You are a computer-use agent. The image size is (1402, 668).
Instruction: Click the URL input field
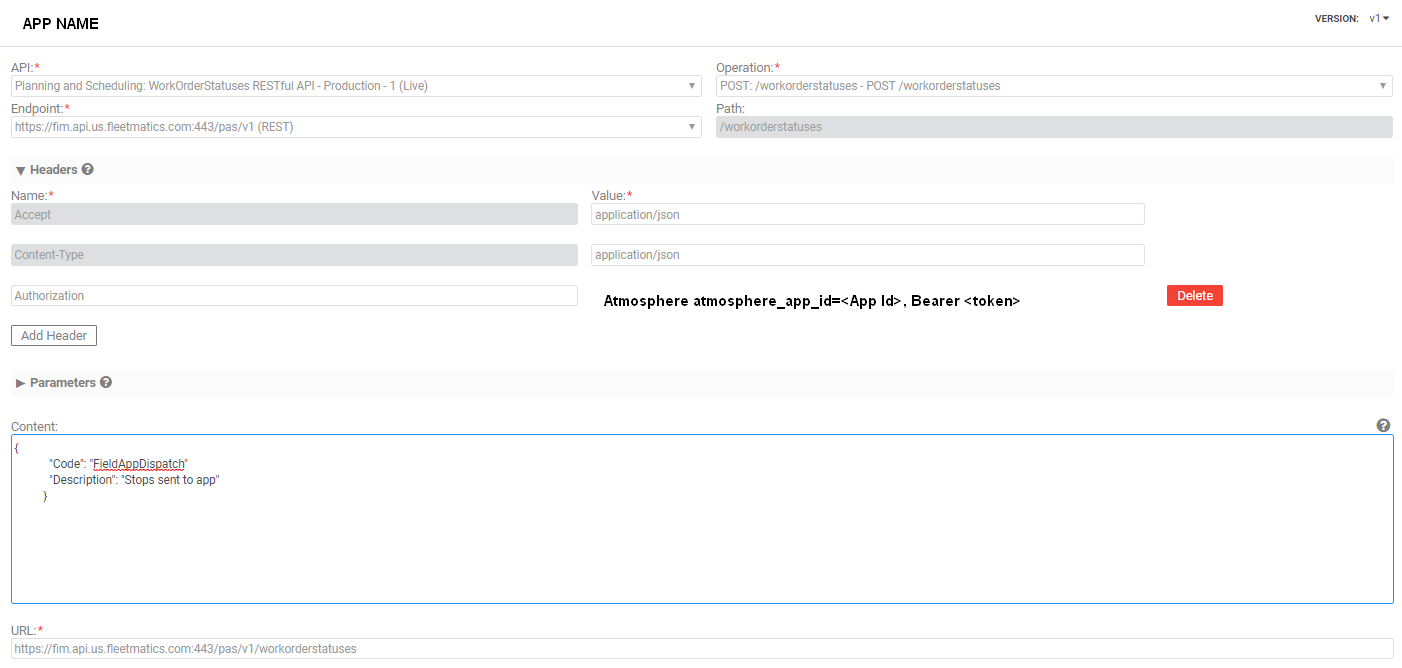[700, 648]
